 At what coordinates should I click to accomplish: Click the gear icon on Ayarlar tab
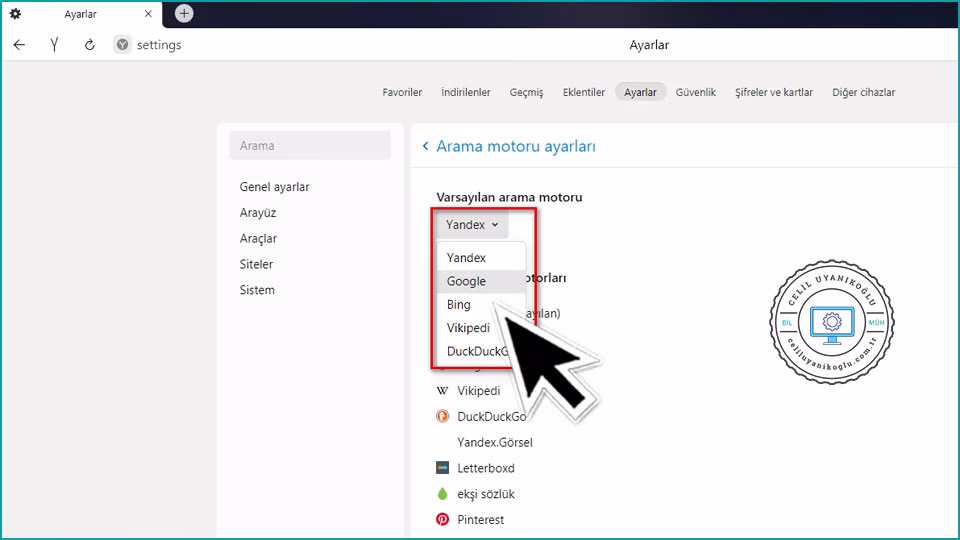click(15, 13)
